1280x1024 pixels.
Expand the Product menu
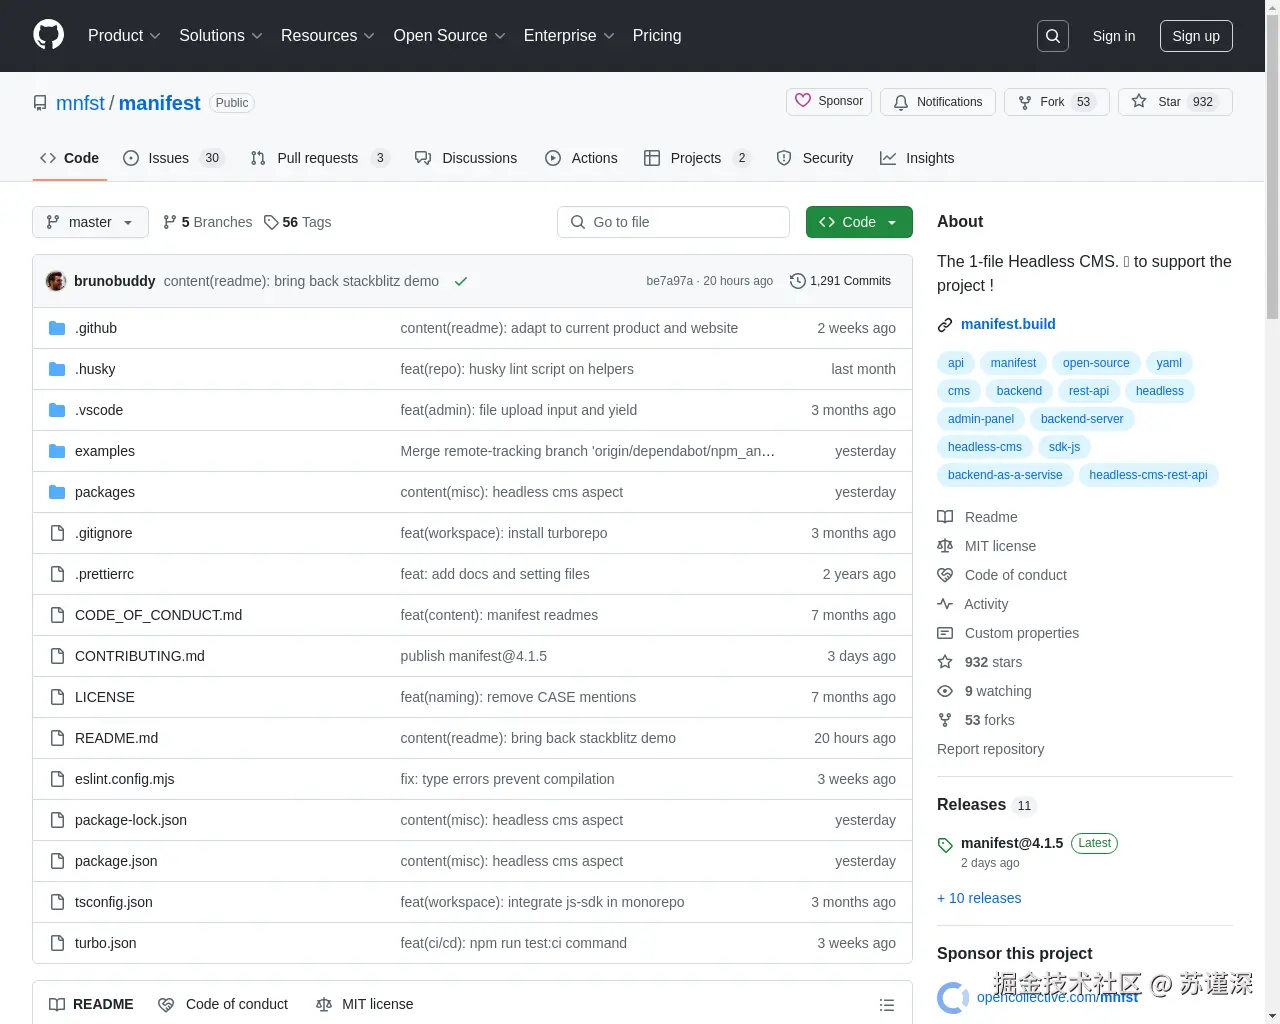coord(124,36)
